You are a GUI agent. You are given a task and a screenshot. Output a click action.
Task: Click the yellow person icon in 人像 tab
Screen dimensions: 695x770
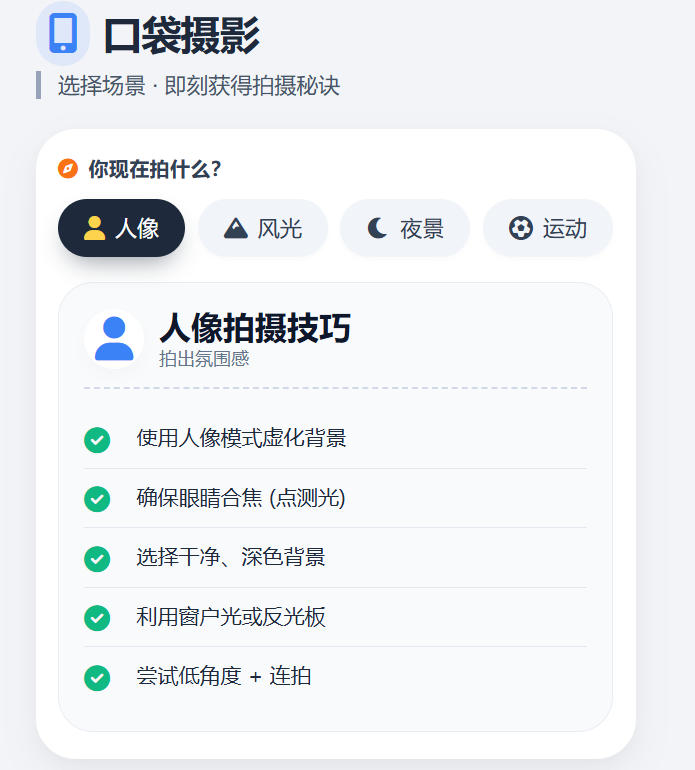pyautogui.click(x=94, y=229)
